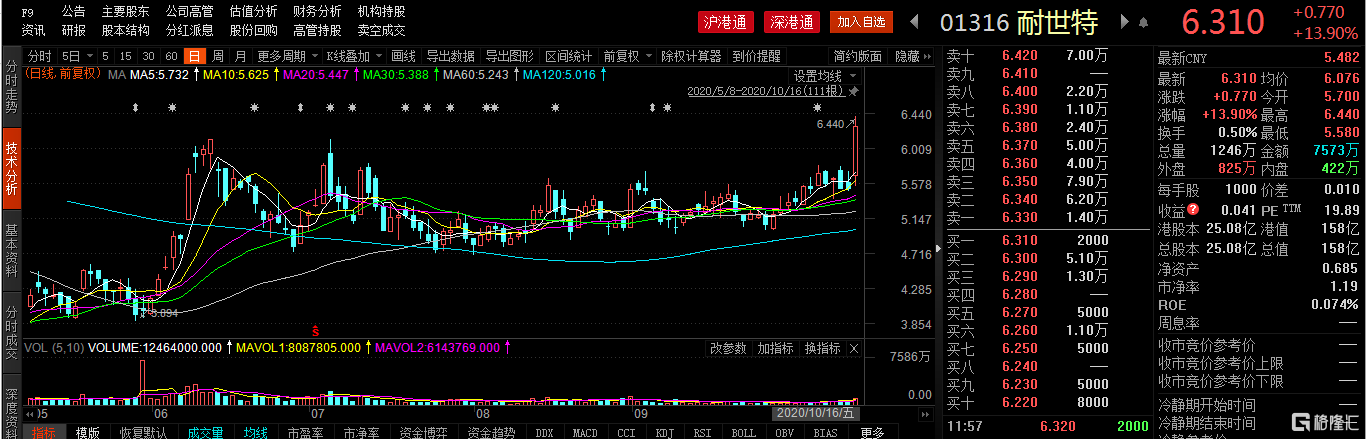This screenshot has height=439, width=1366.
Task: Open 更多 indicators at bottom bar
Action: tap(871, 432)
